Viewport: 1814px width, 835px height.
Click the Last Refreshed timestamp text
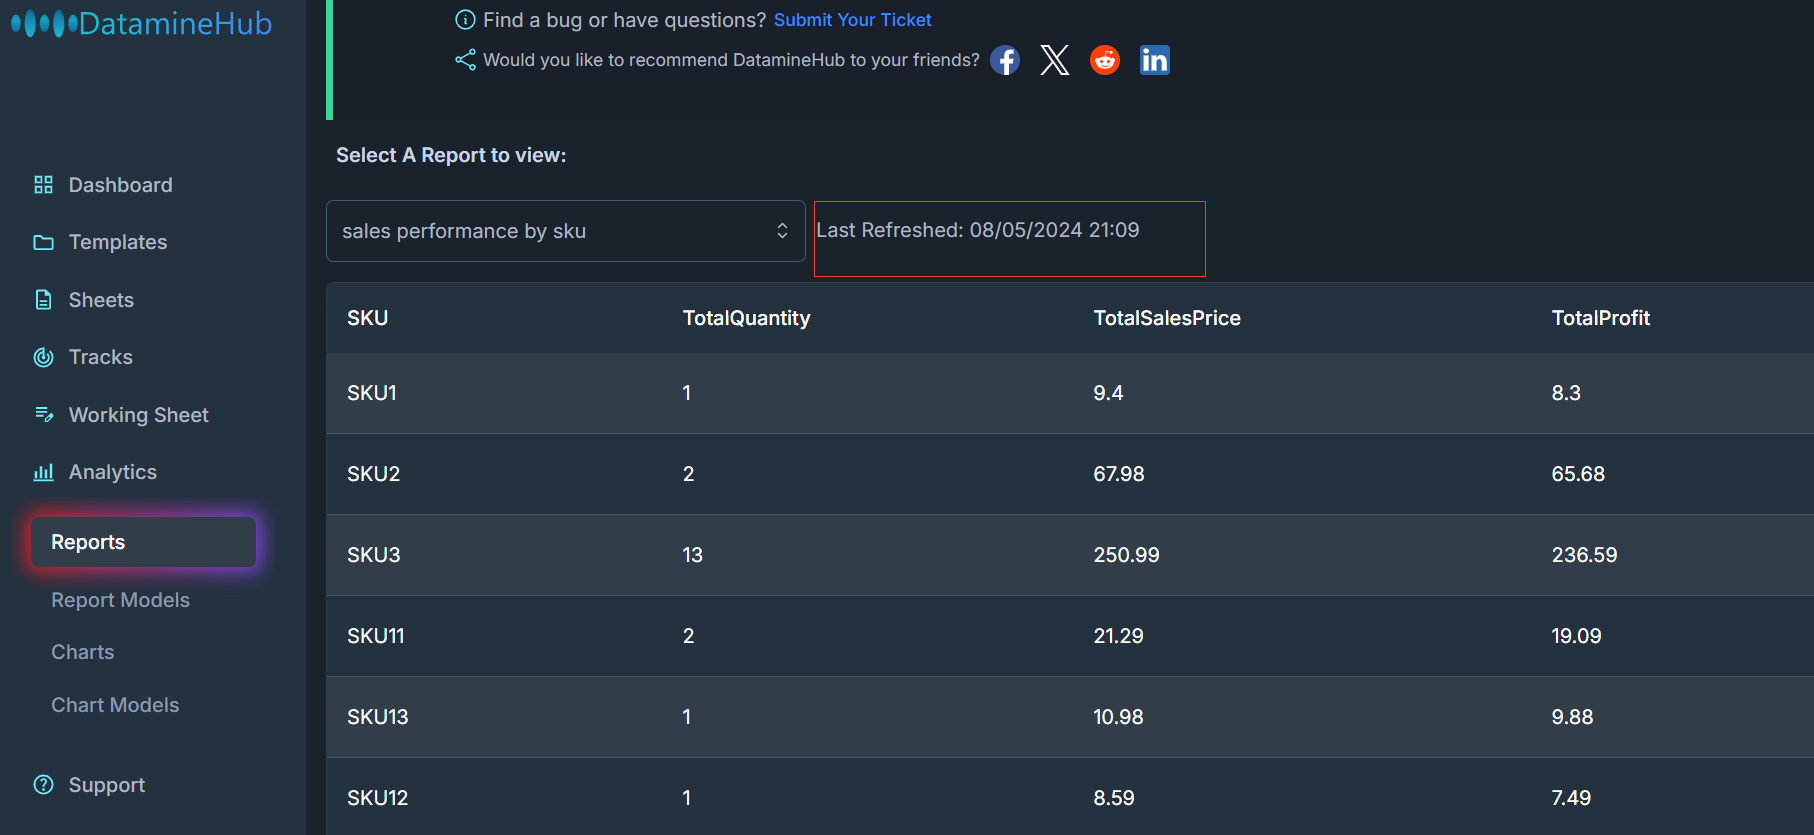(978, 230)
